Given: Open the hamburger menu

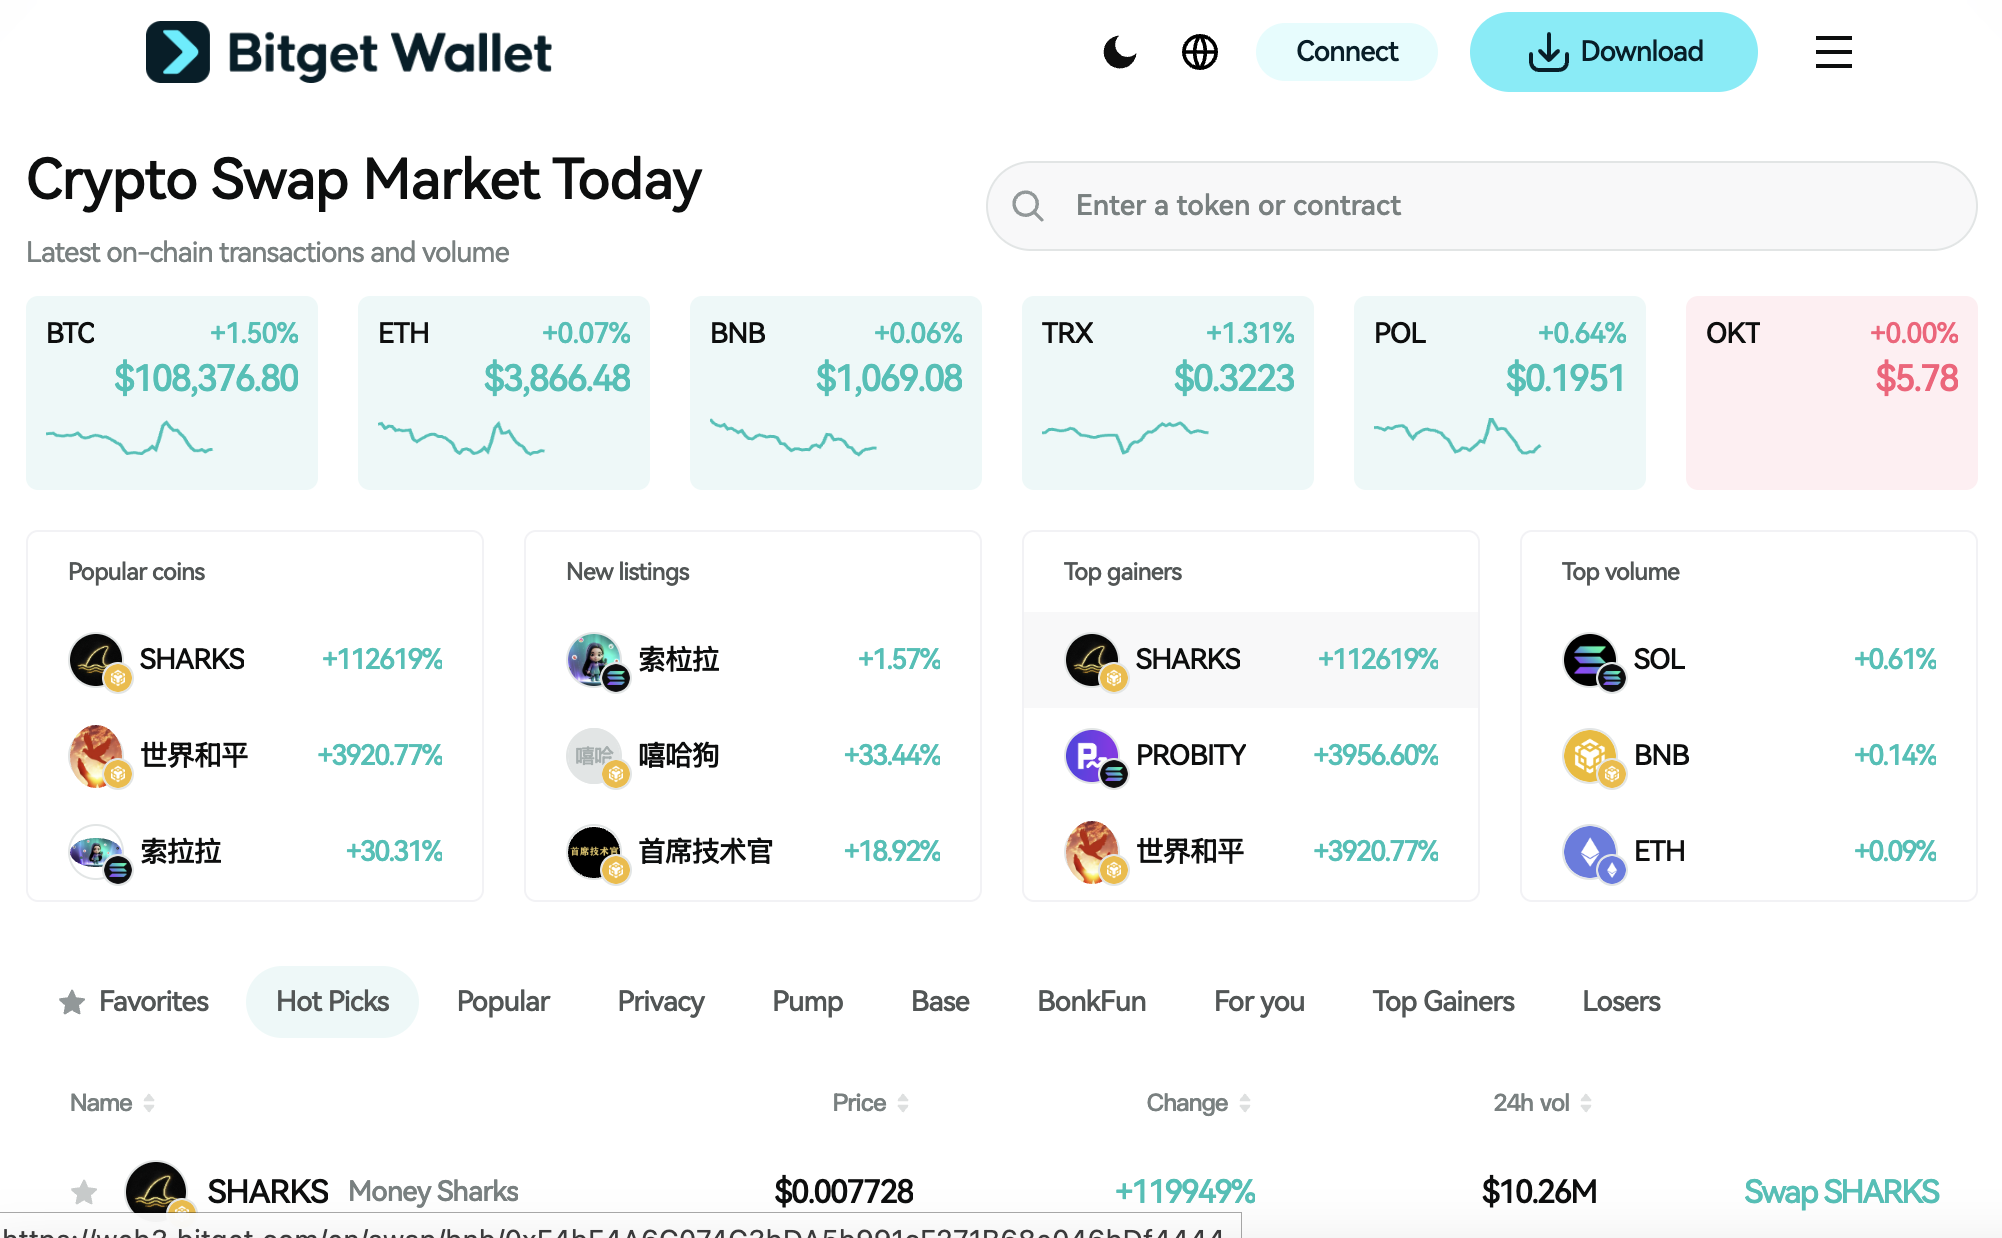Looking at the screenshot, I should [x=1833, y=52].
